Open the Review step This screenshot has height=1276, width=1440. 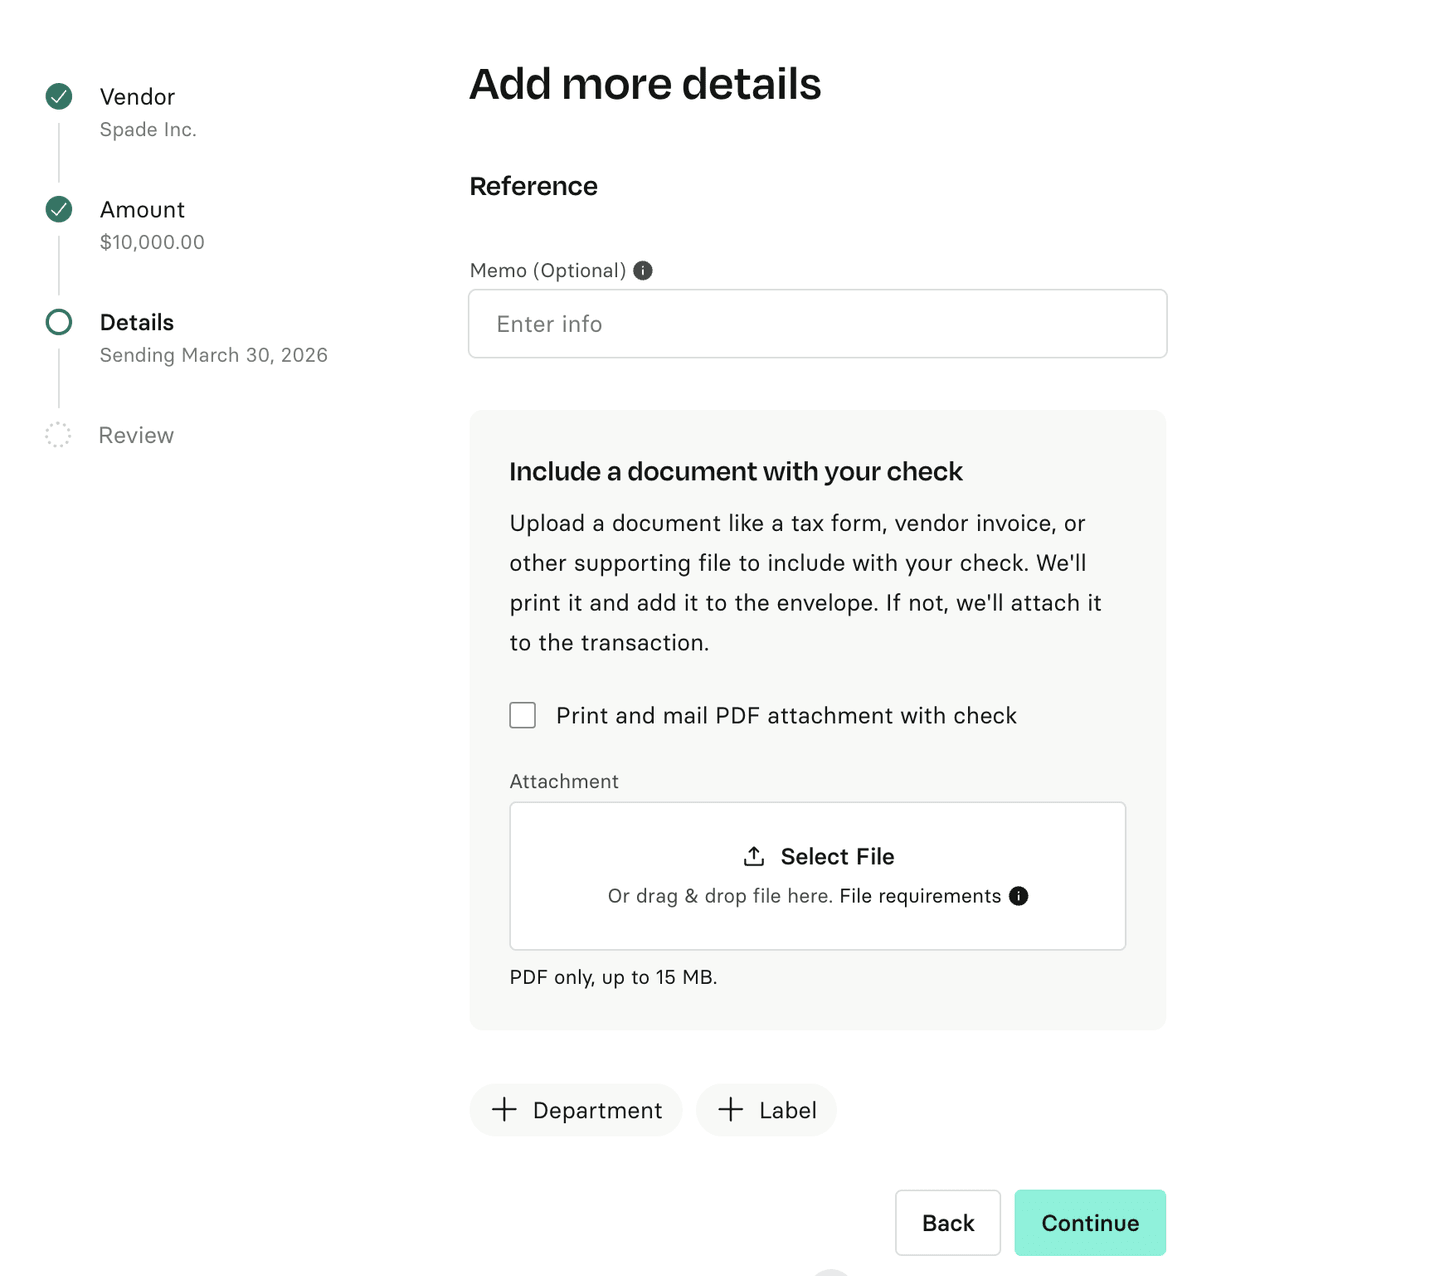(136, 435)
